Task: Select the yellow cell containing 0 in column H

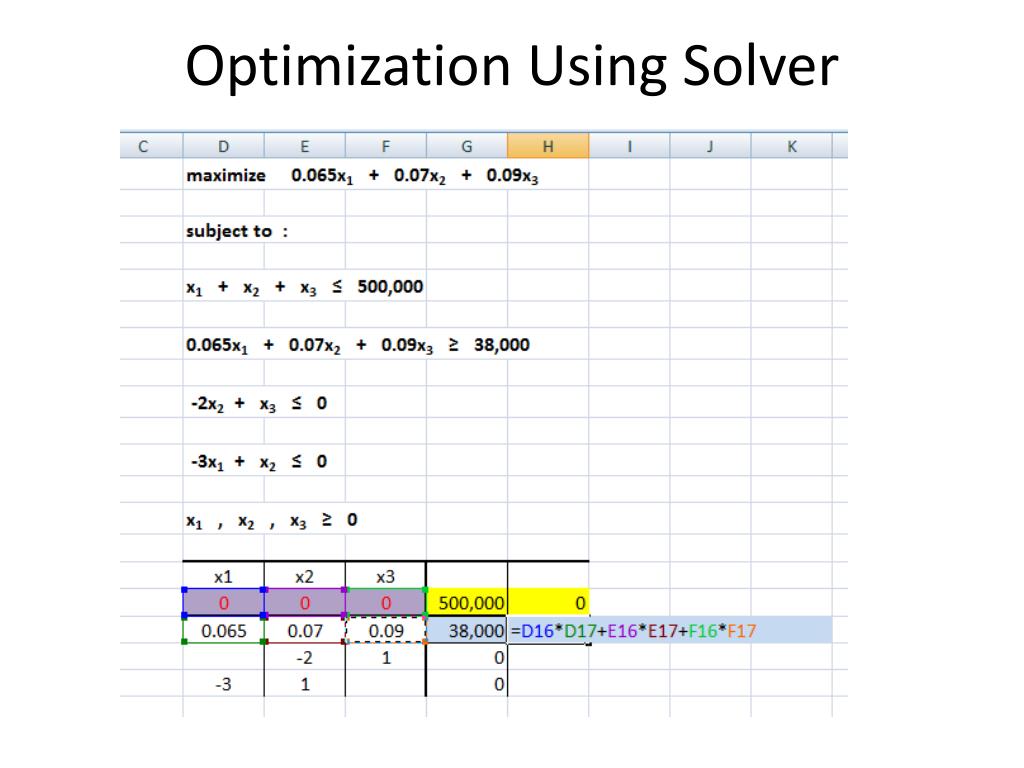Action: coord(548,603)
